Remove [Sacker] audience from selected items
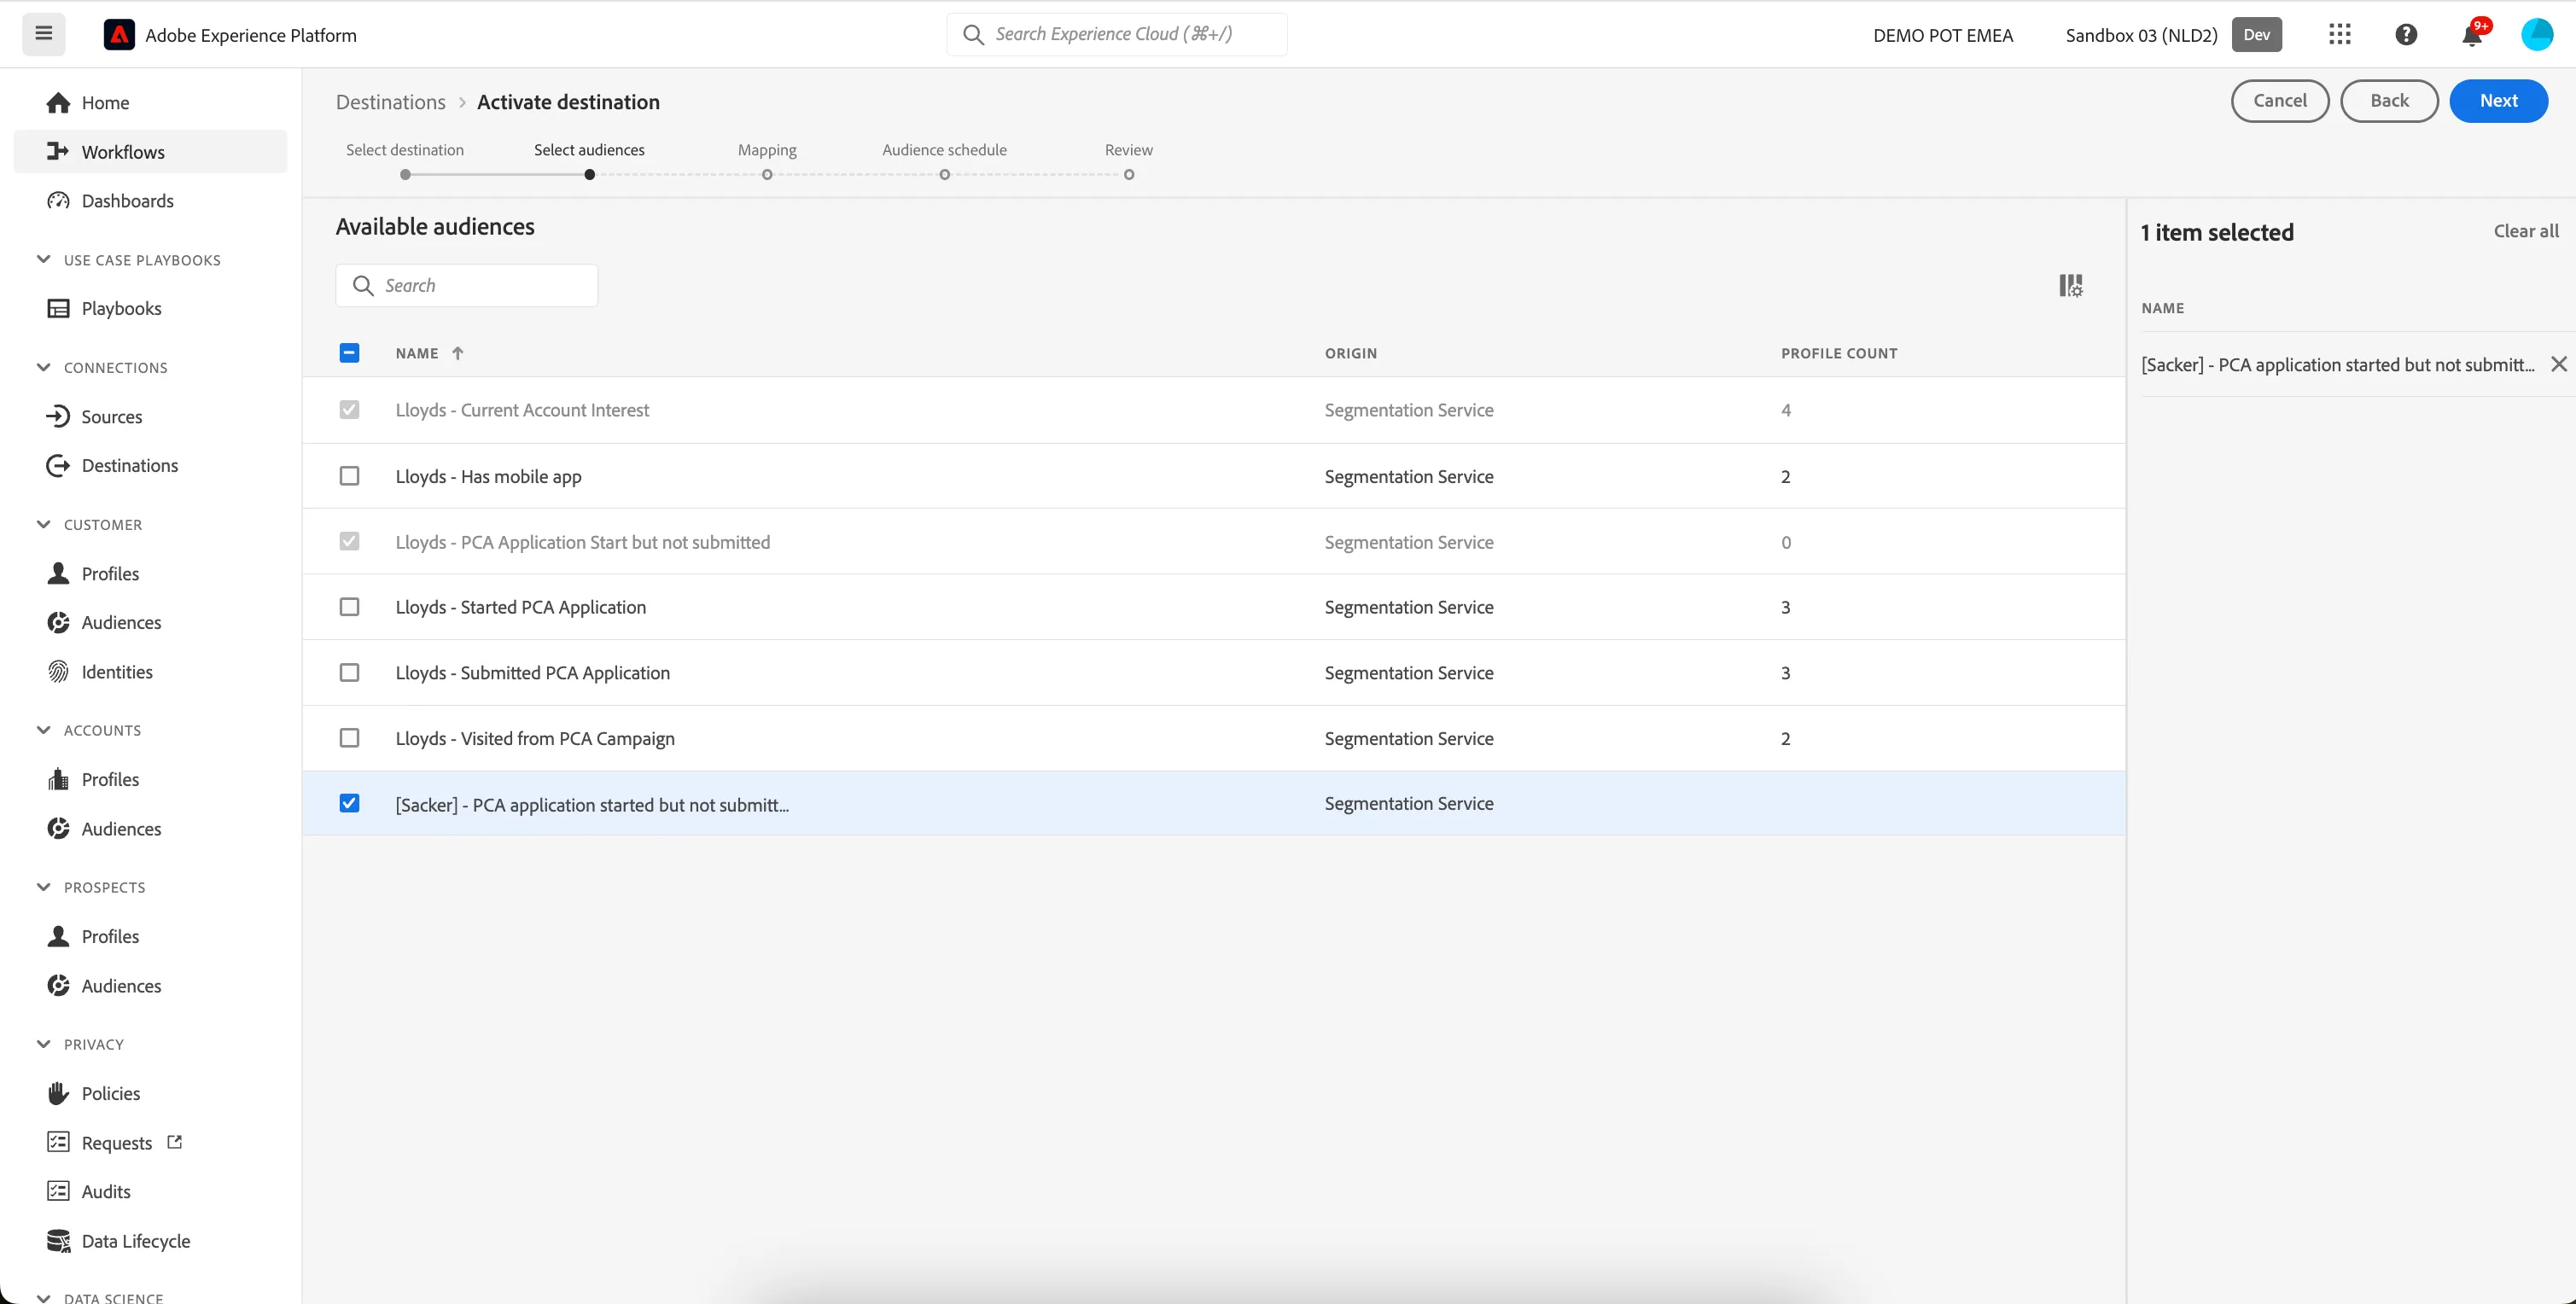The height and width of the screenshot is (1304, 2576). point(2558,364)
